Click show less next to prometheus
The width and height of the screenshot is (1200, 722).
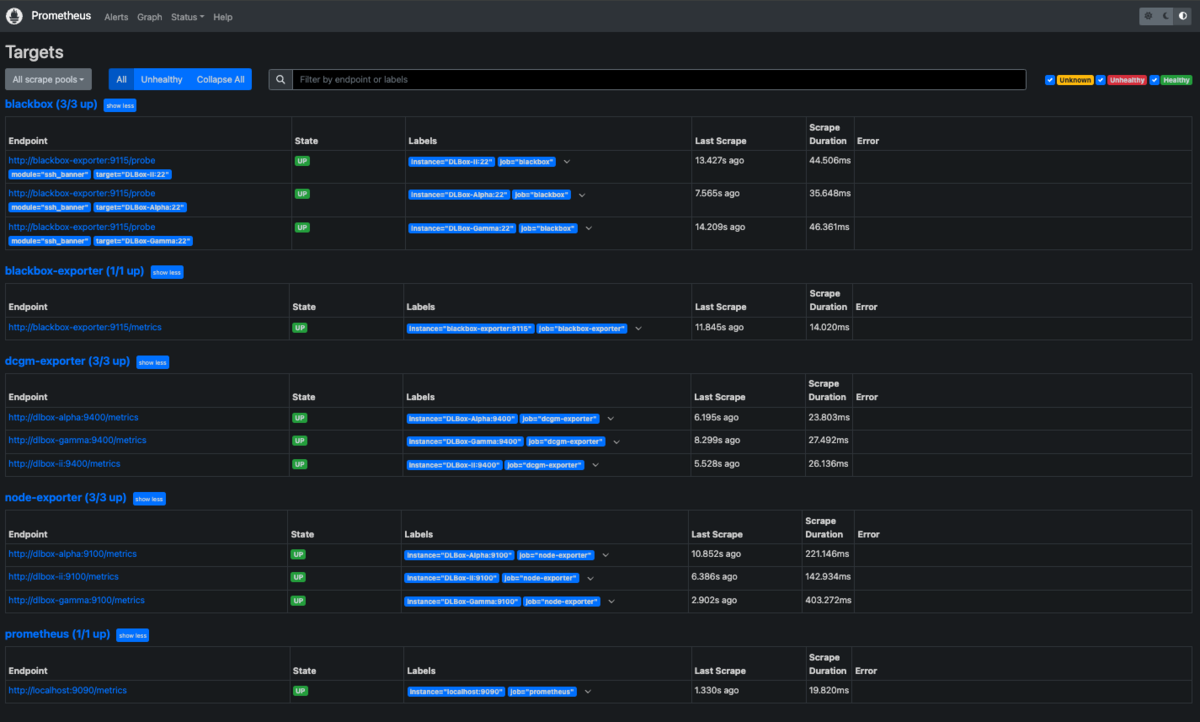(132, 635)
